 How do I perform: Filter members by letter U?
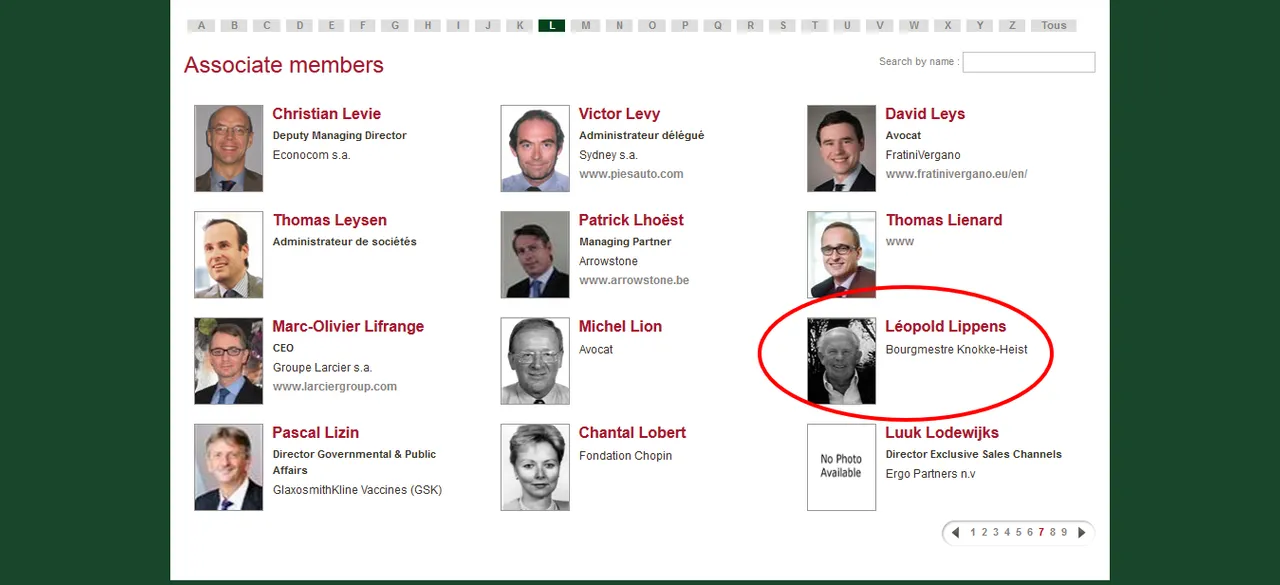click(x=847, y=26)
